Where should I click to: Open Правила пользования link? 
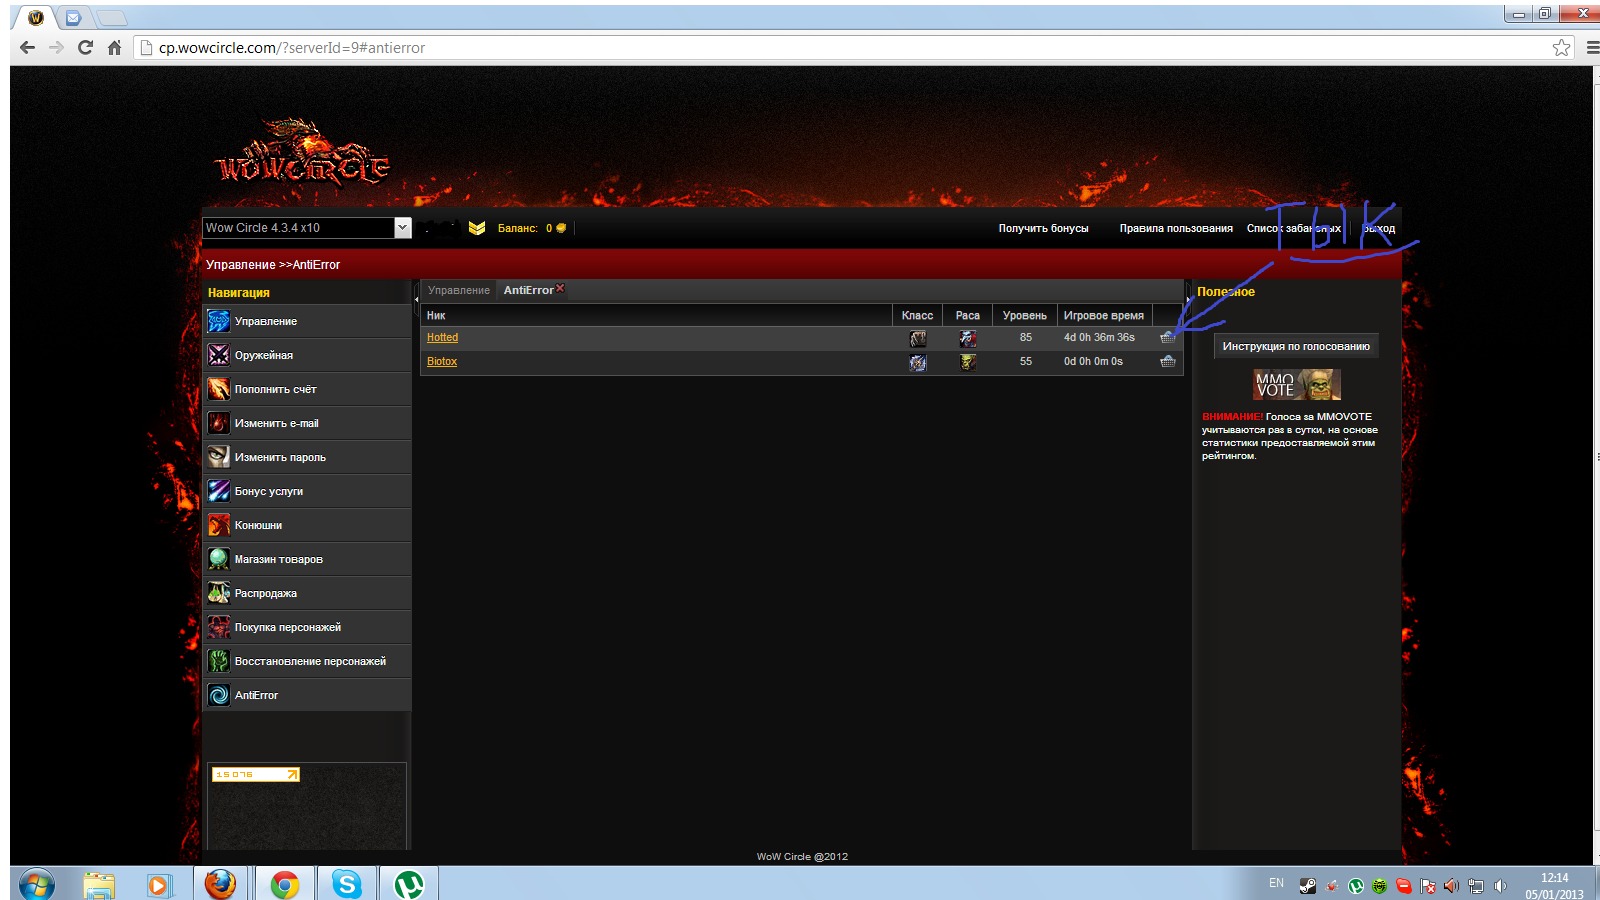[x=1175, y=228]
